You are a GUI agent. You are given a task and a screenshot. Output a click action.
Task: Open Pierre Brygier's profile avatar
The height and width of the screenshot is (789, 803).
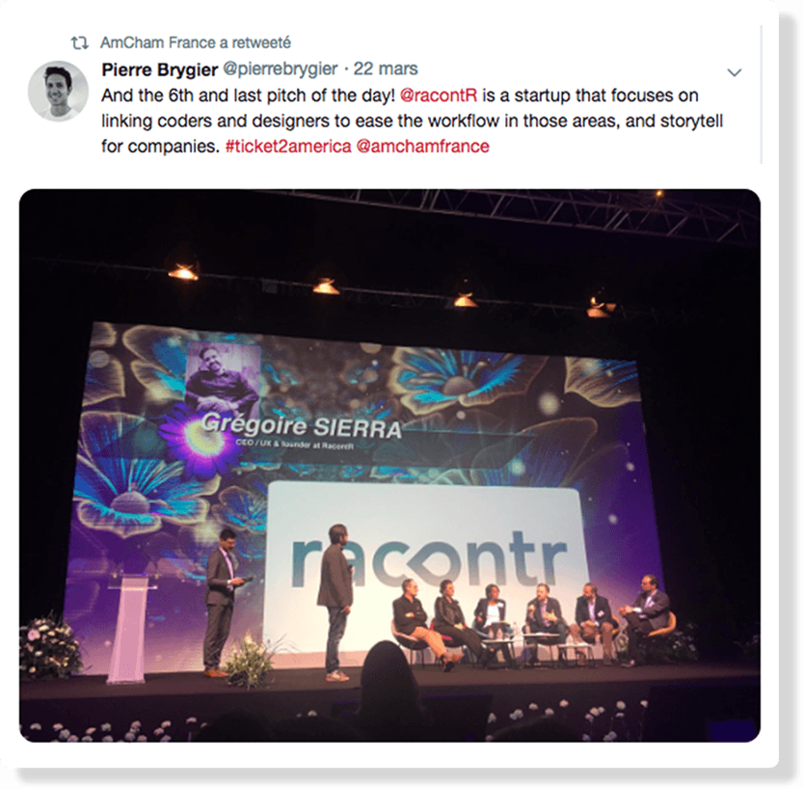click(58, 91)
